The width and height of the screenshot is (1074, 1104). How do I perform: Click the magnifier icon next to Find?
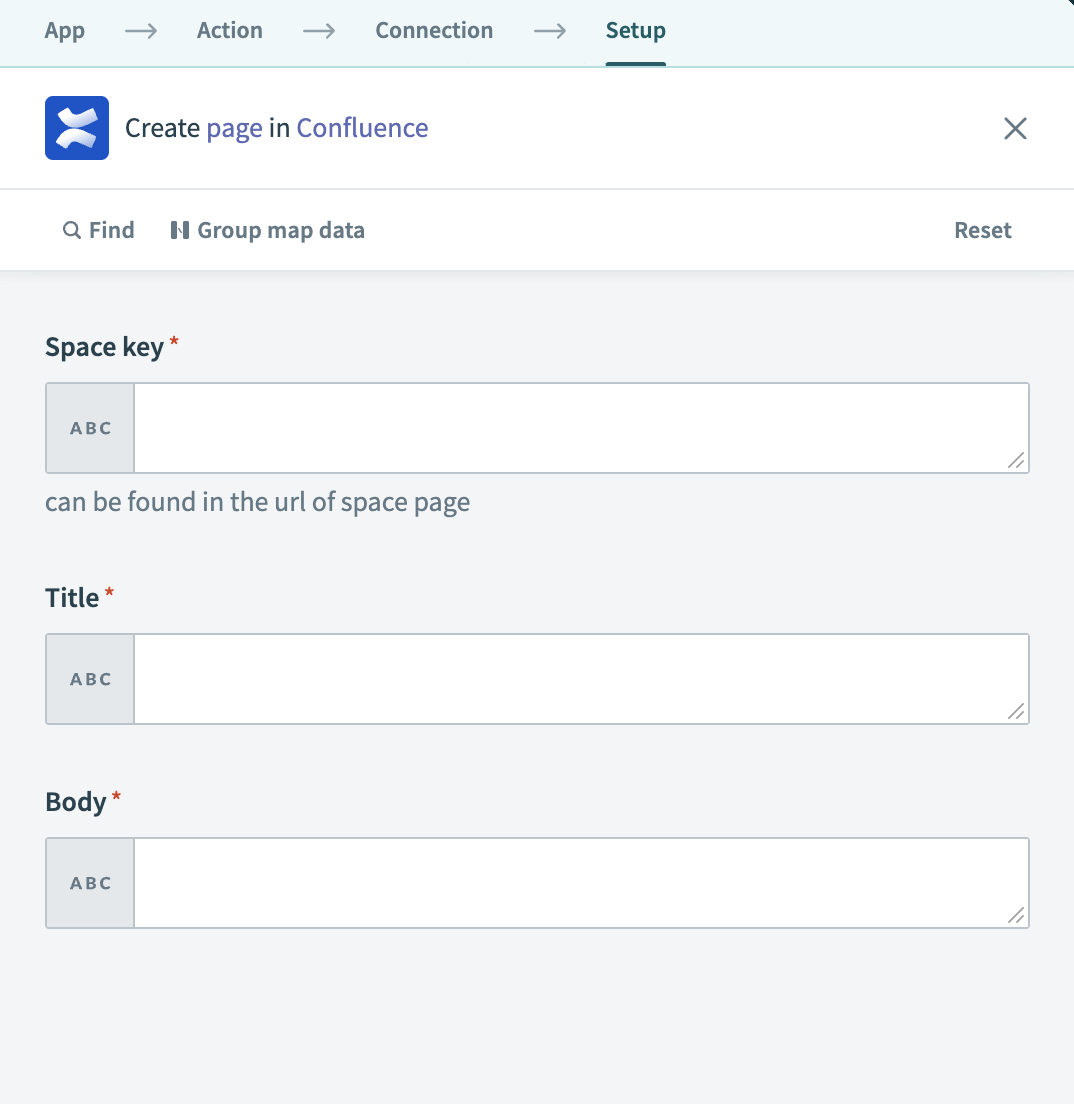pos(70,230)
